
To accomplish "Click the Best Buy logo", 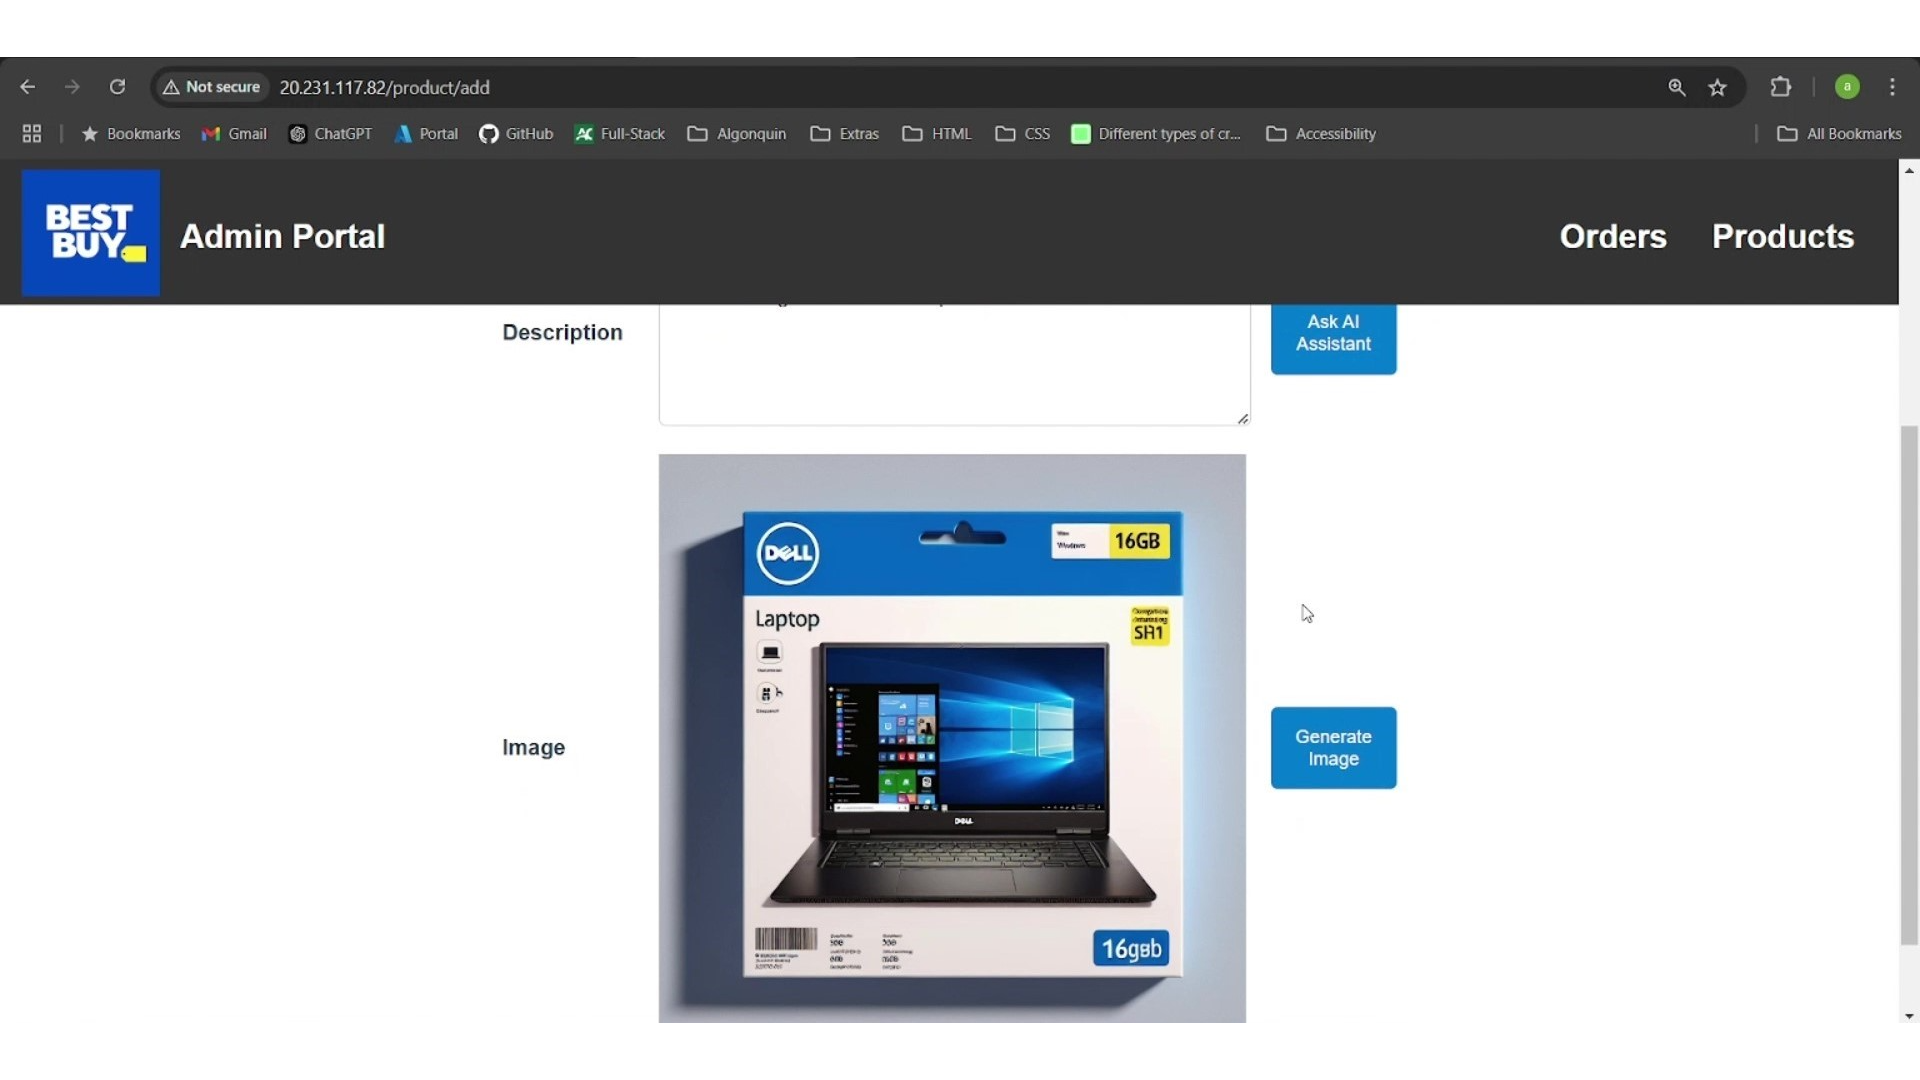I will click(x=91, y=233).
